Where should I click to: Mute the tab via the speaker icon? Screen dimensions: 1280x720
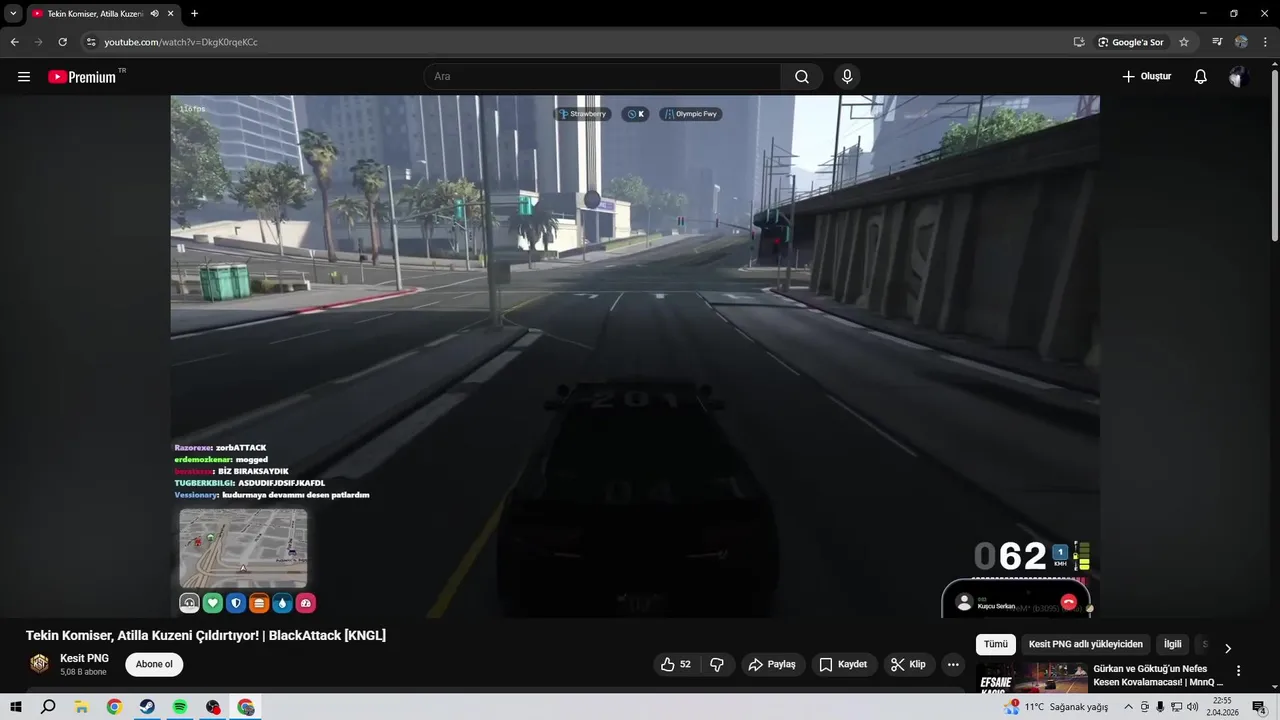tap(154, 13)
